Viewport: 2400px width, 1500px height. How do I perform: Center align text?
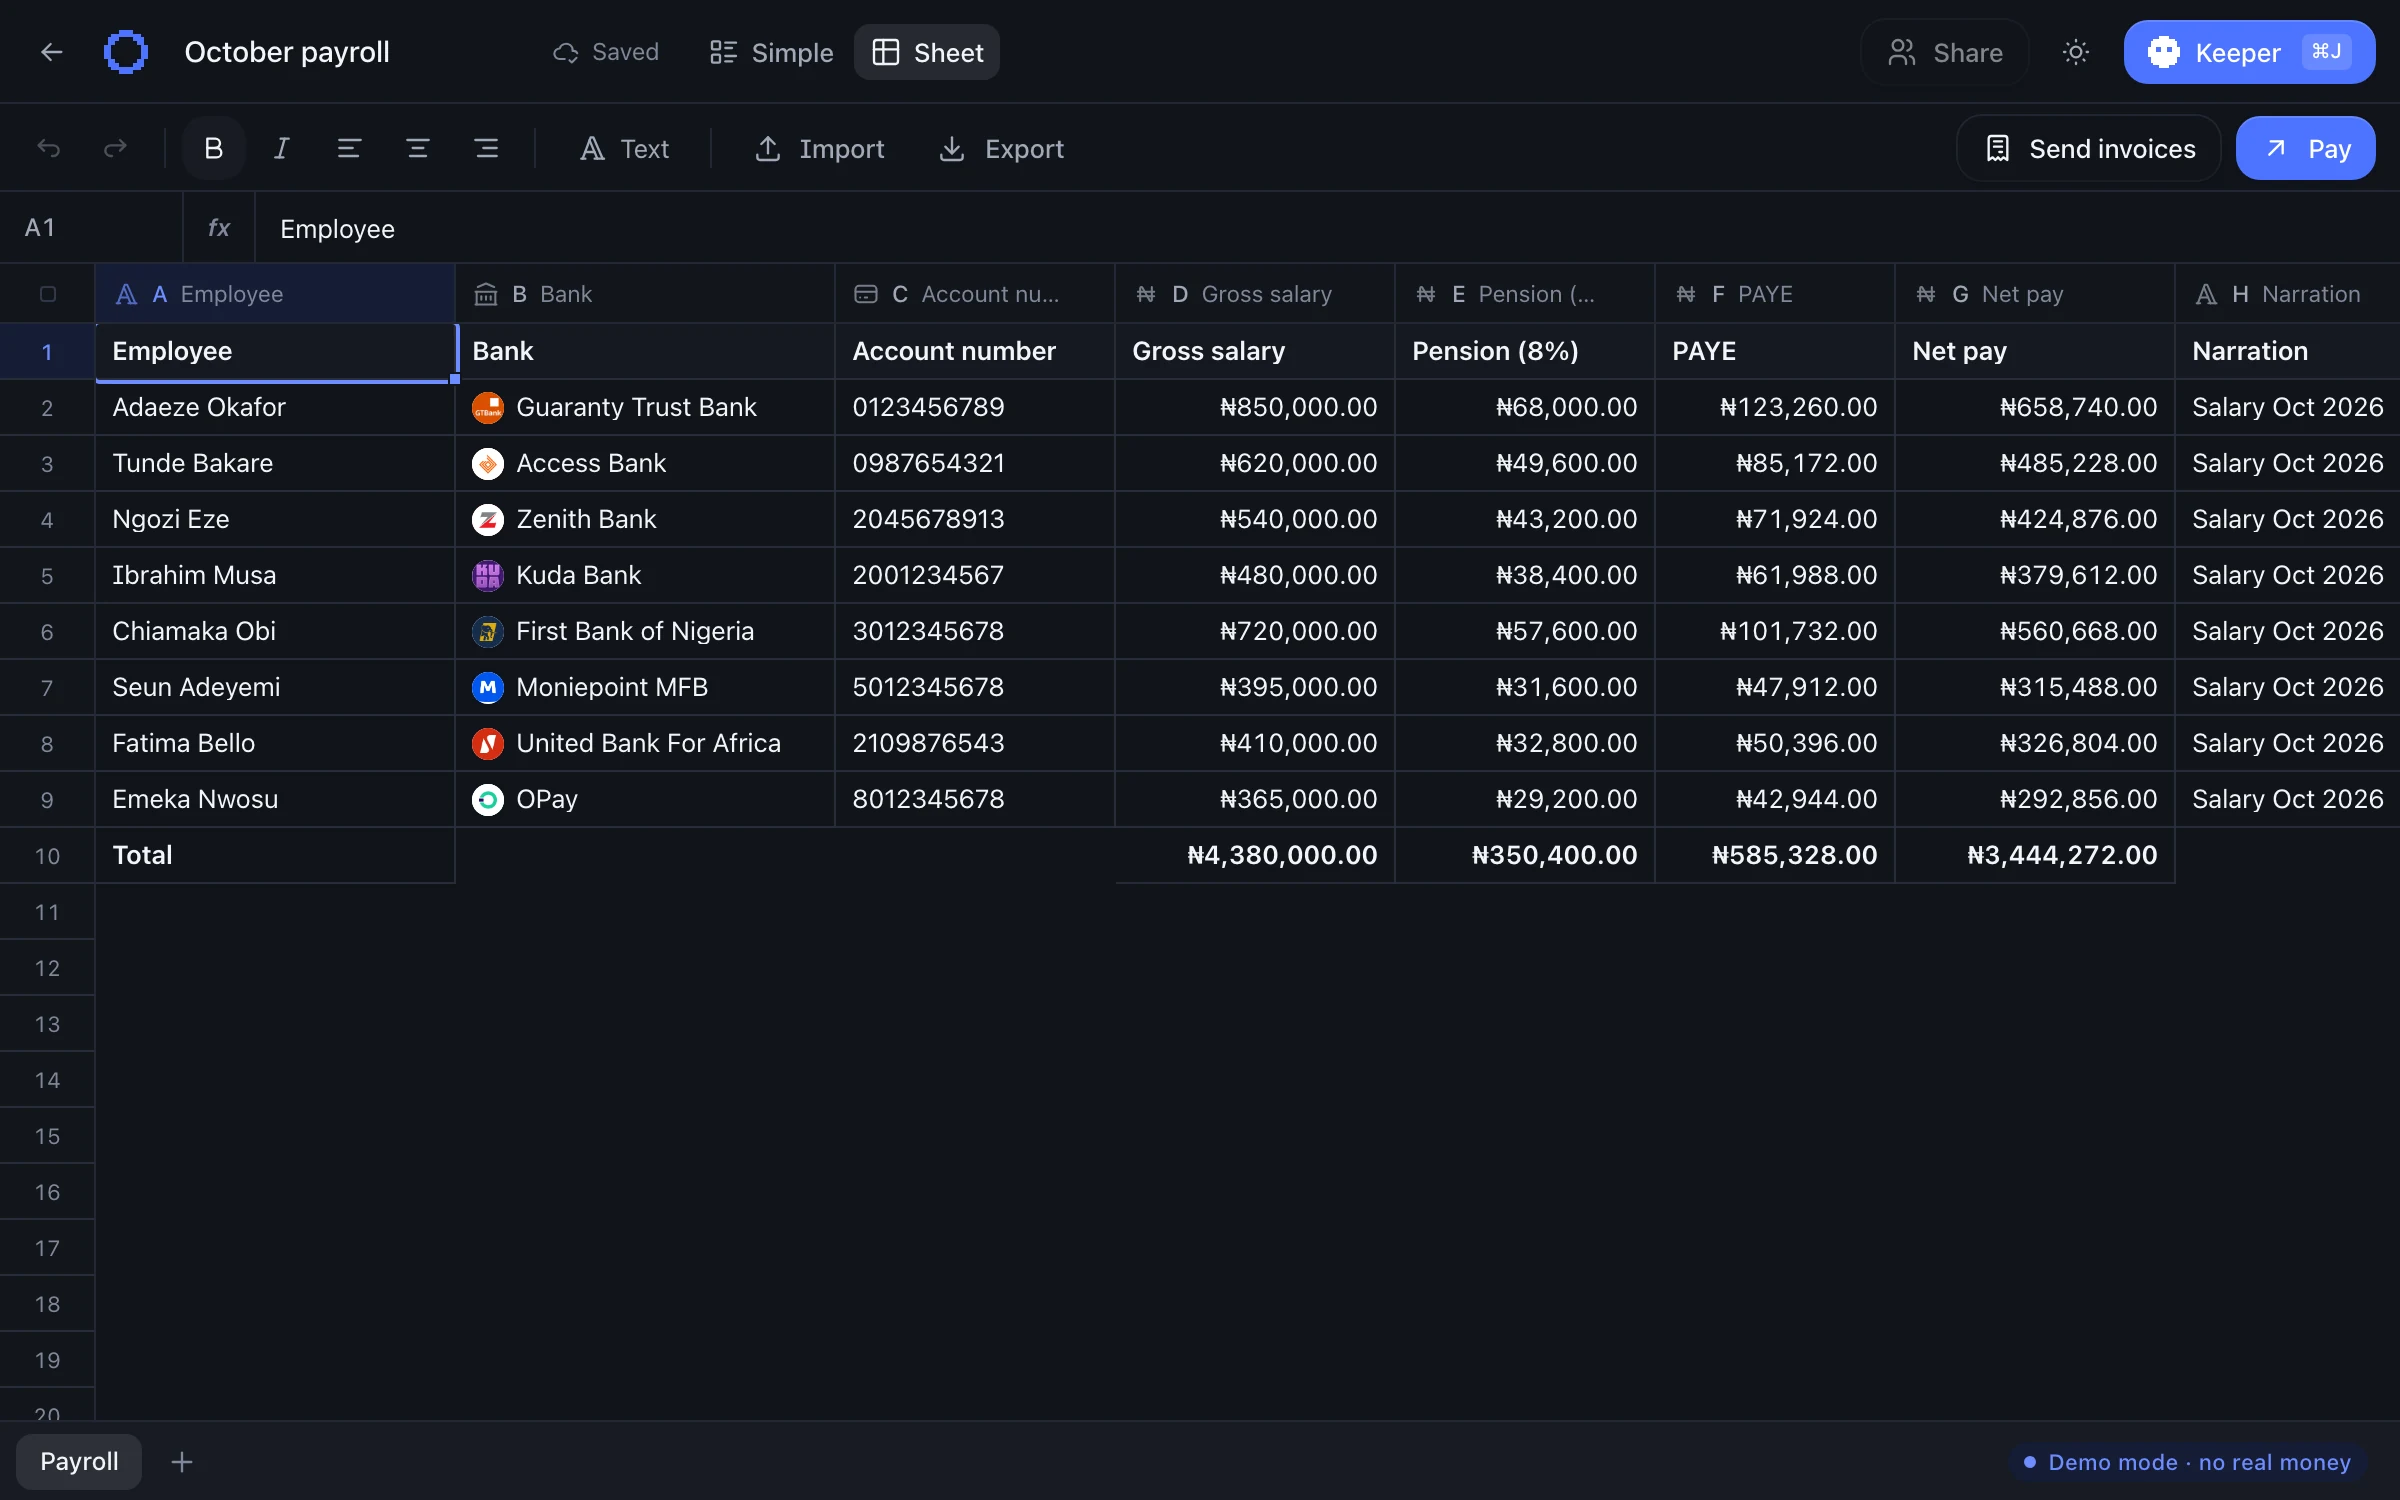(418, 149)
